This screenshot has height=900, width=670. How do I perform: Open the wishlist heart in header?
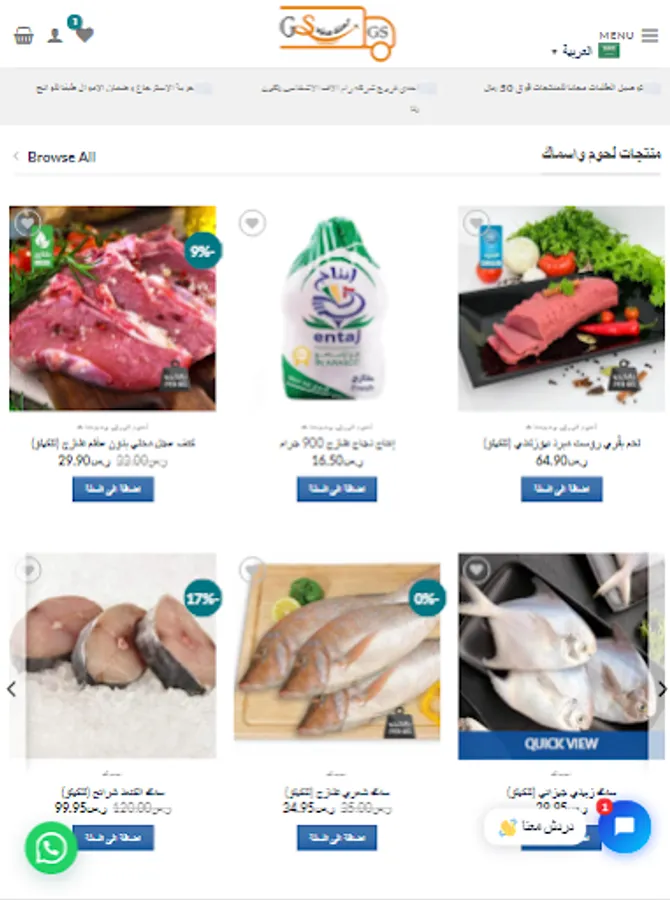tap(84, 34)
